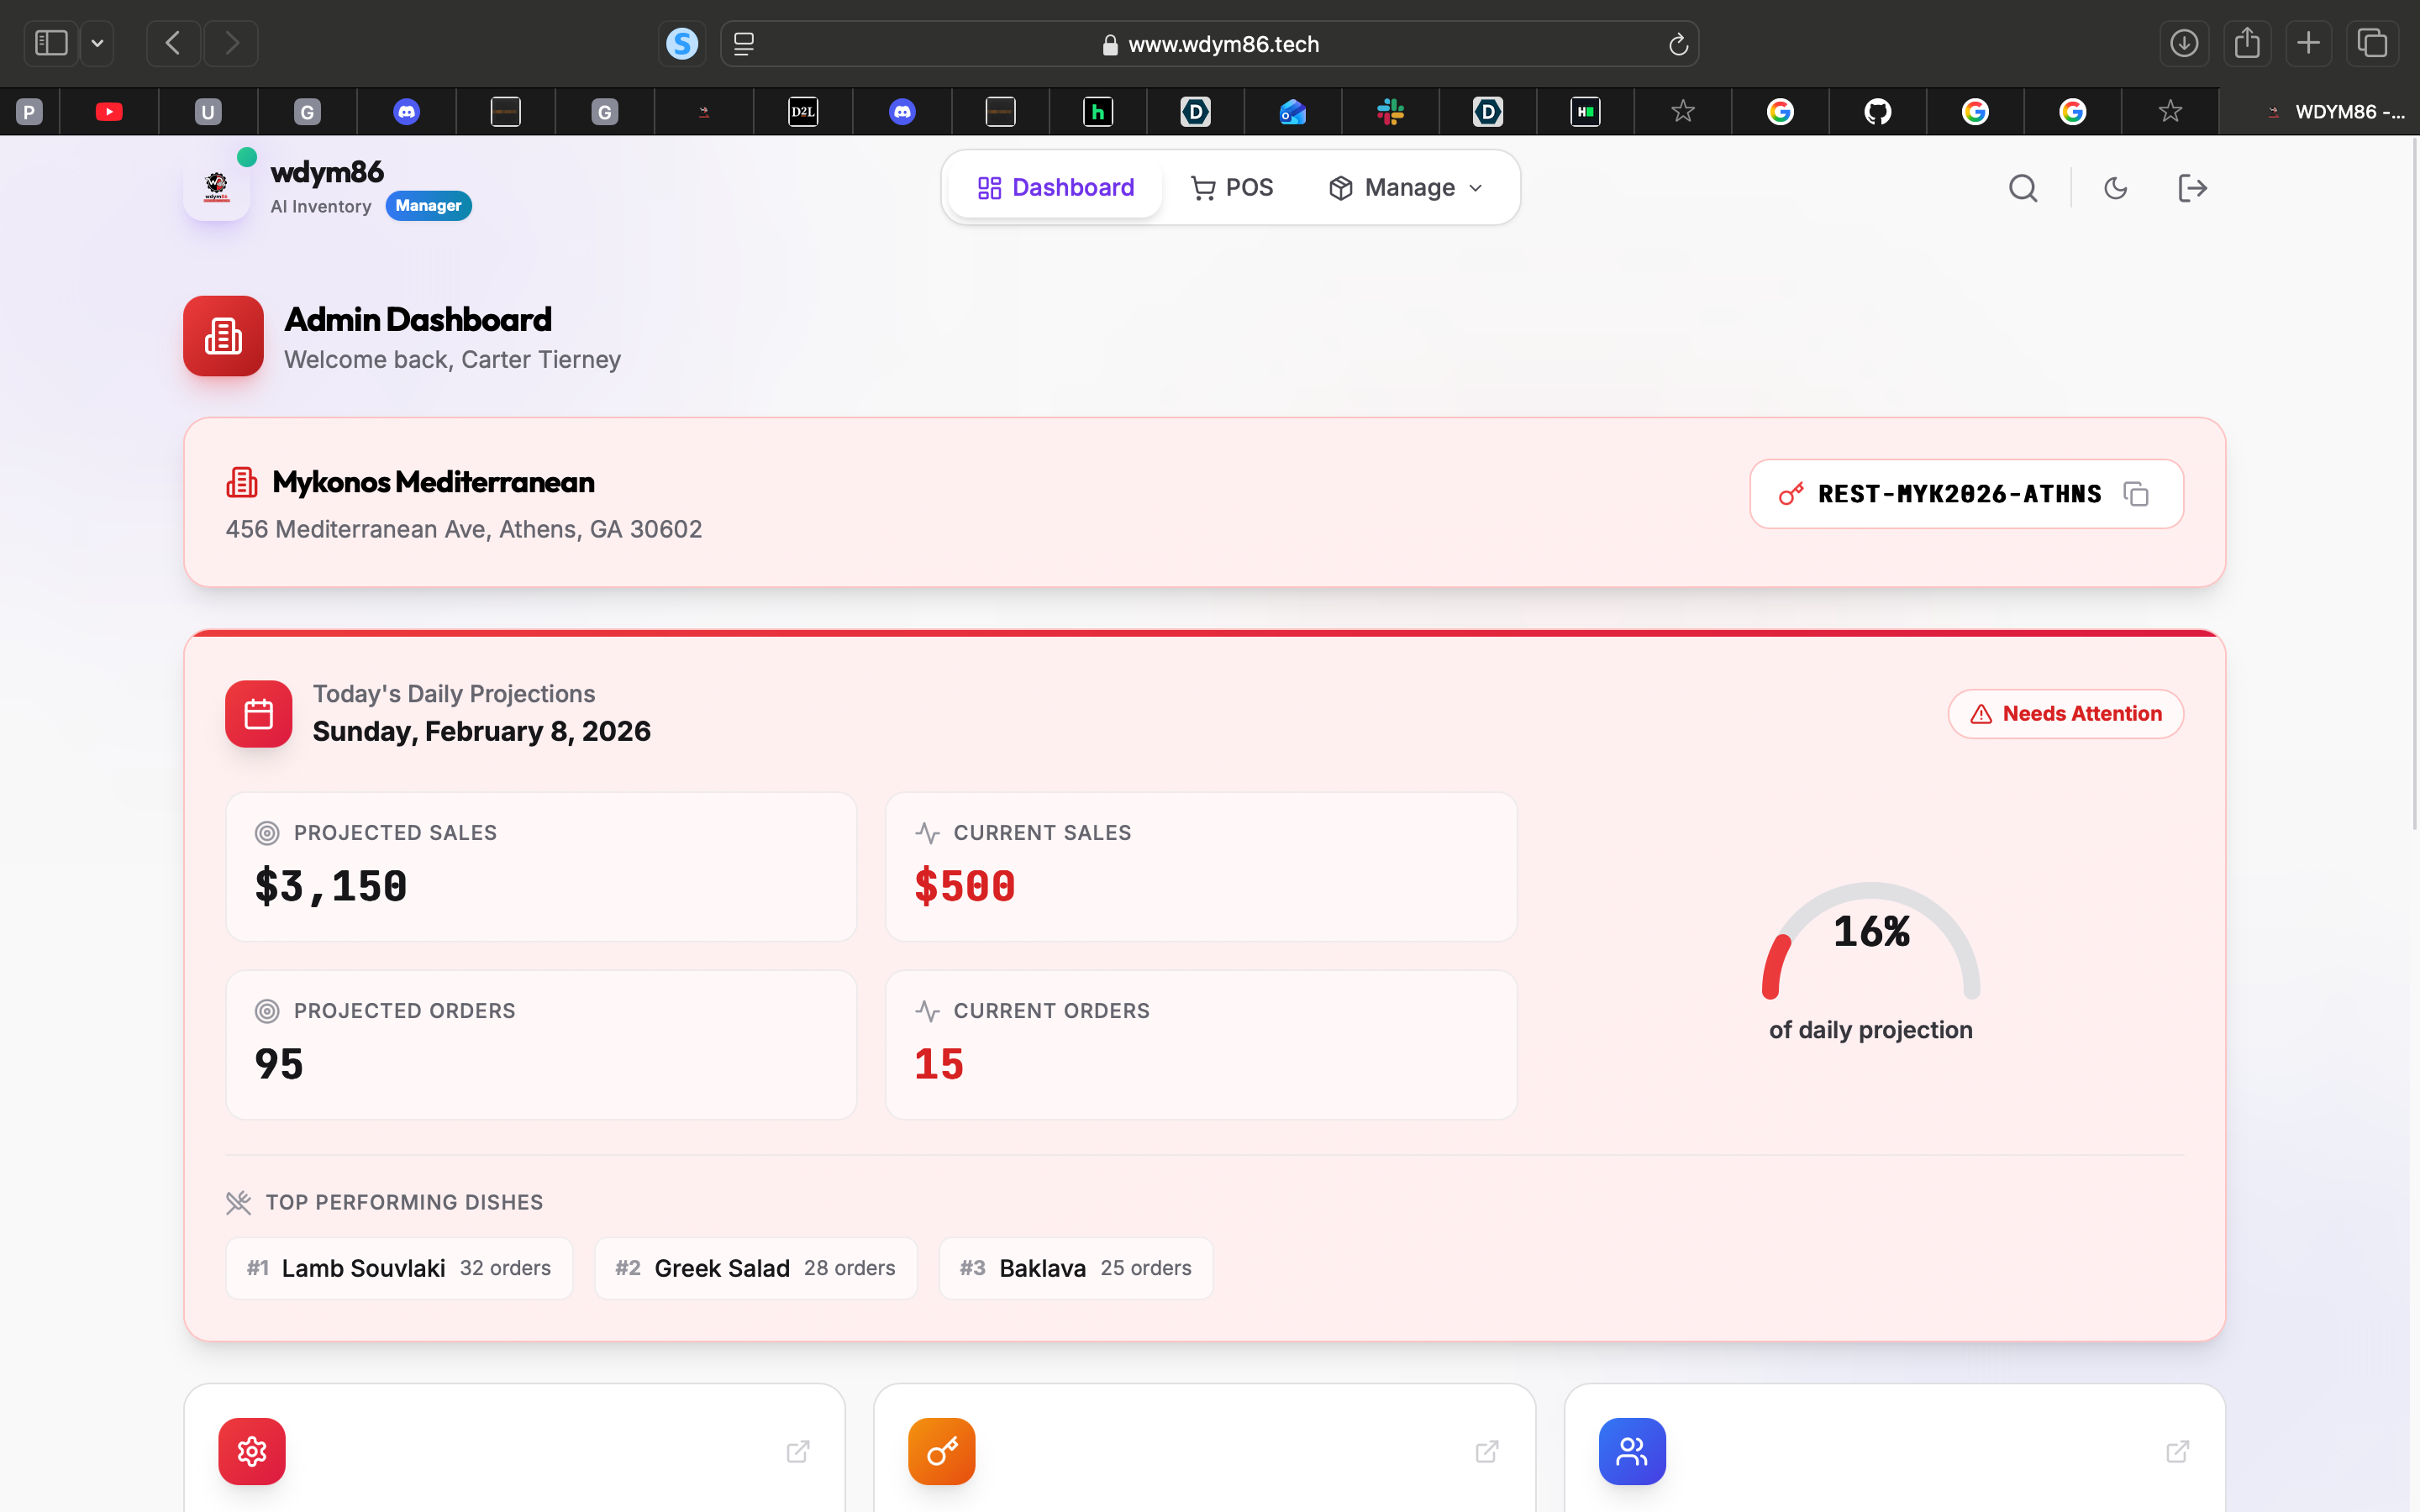2420x1512 pixels.
Task: Switch to the POS tab
Action: [x=1232, y=188]
